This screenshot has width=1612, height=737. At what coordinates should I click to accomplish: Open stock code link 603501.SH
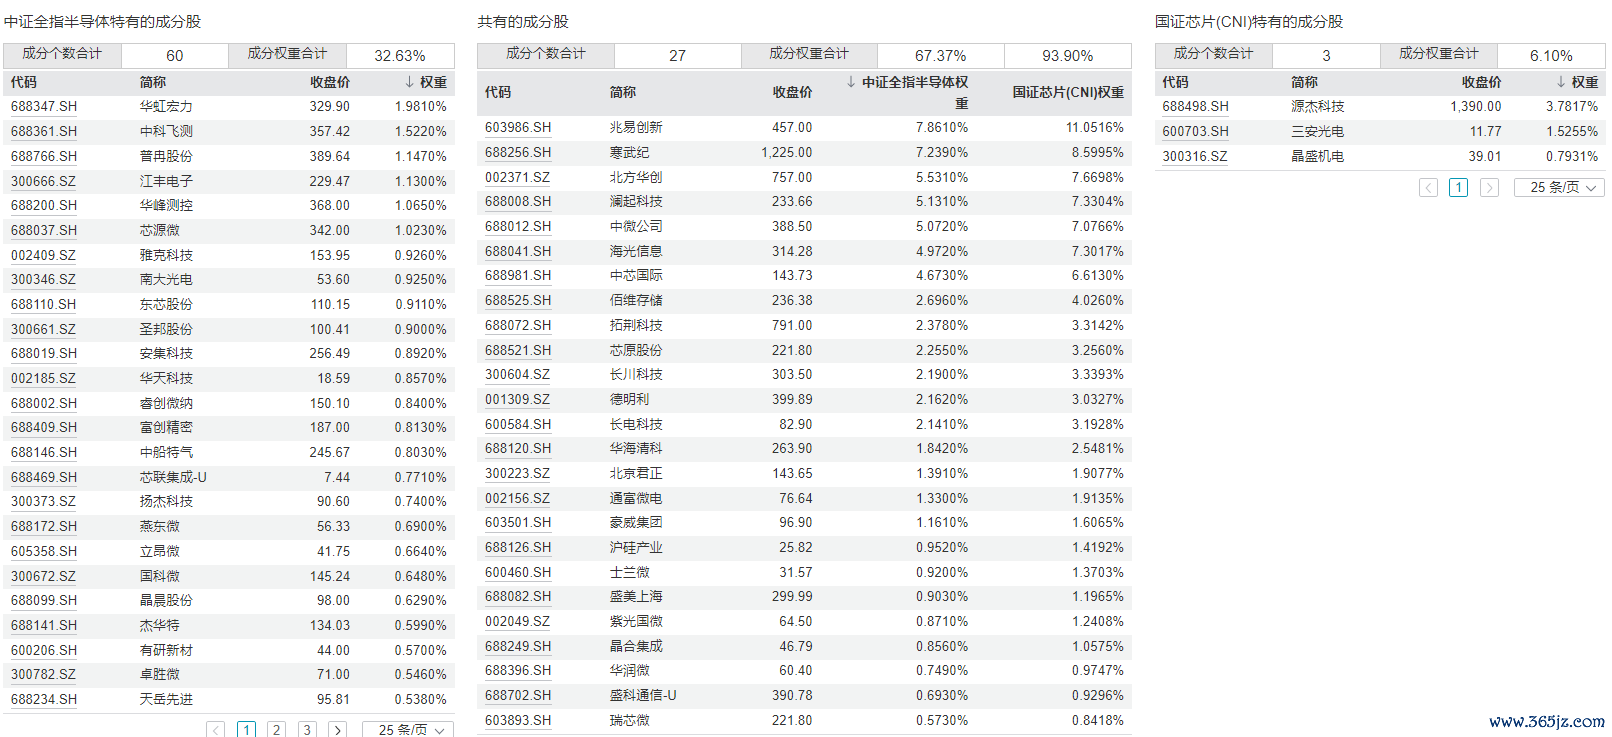pyautogui.click(x=518, y=522)
